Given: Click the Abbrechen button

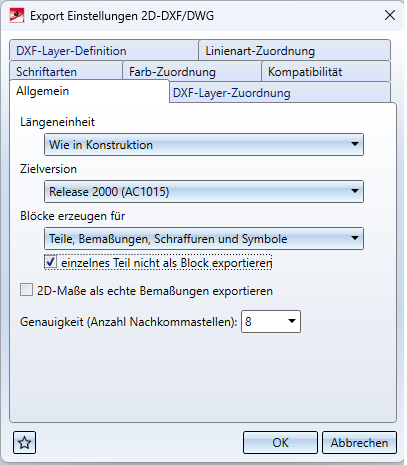Looking at the screenshot, I should pyautogui.click(x=359, y=442).
